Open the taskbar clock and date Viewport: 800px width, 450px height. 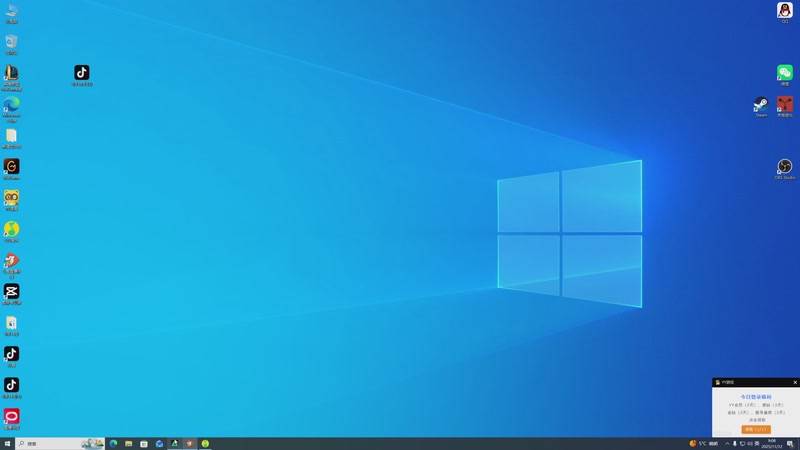point(772,443)
